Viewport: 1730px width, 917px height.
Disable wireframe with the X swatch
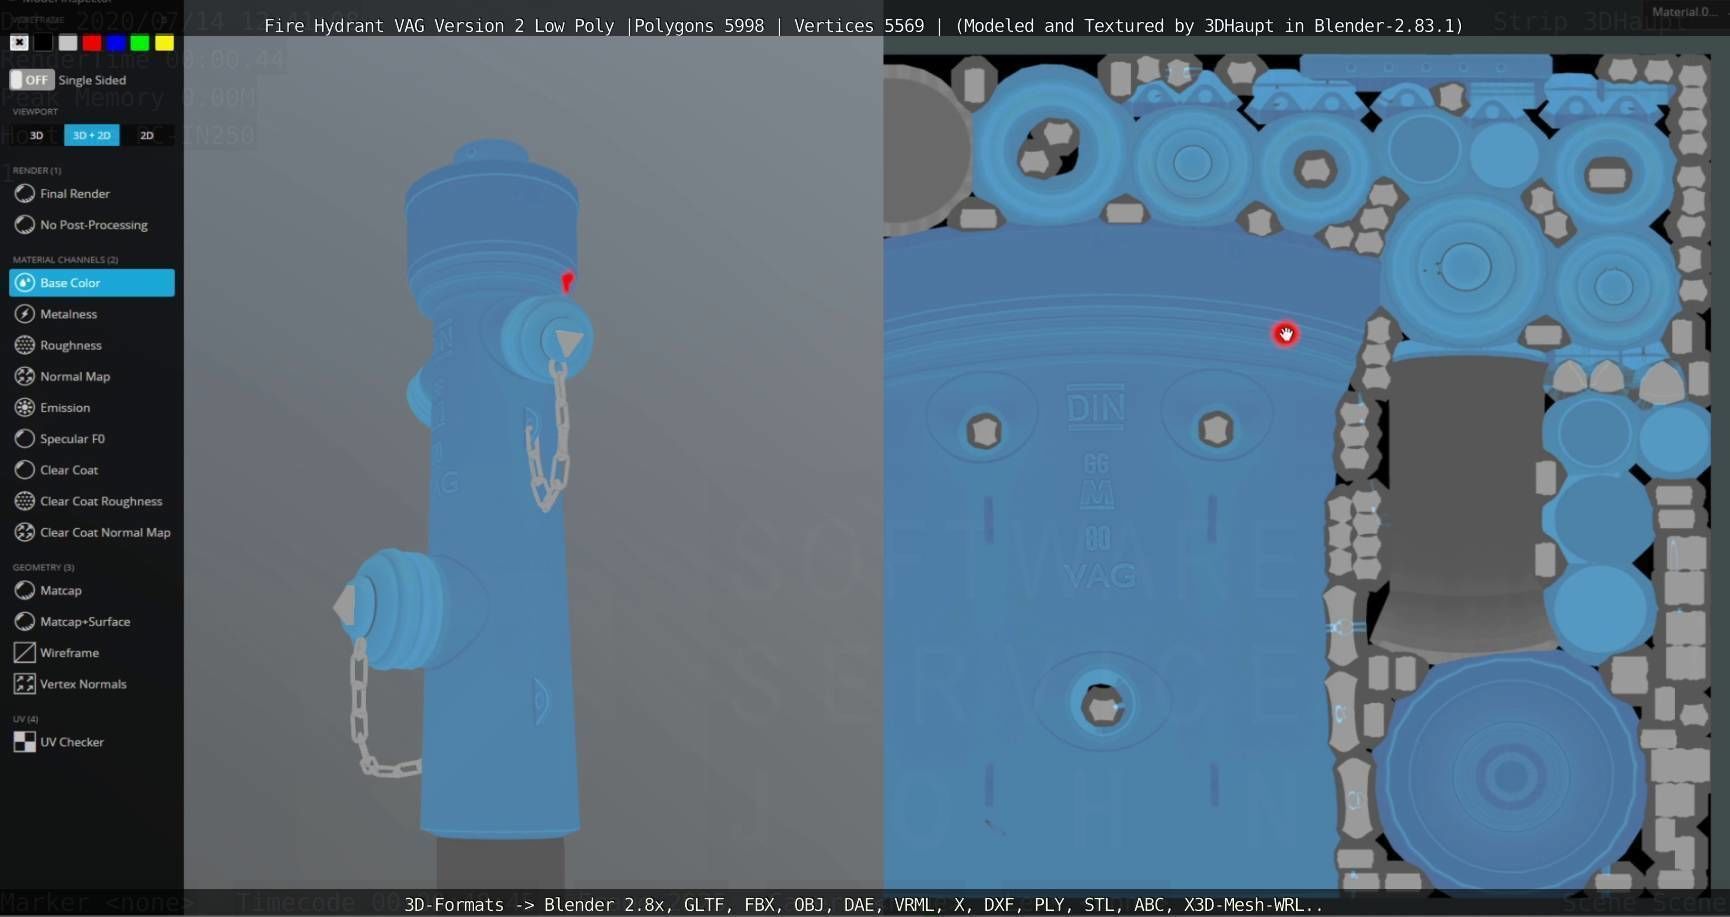point(19,42)
